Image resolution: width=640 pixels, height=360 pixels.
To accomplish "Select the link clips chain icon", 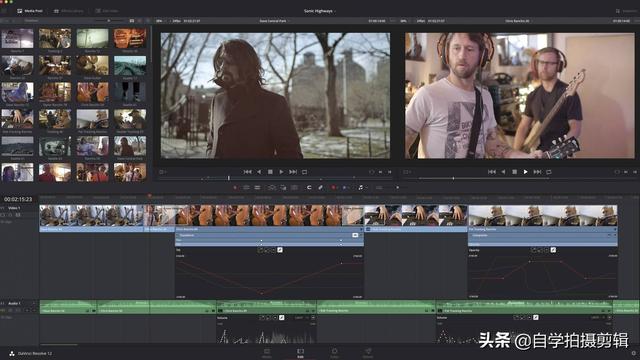I will tap(320, 187).
